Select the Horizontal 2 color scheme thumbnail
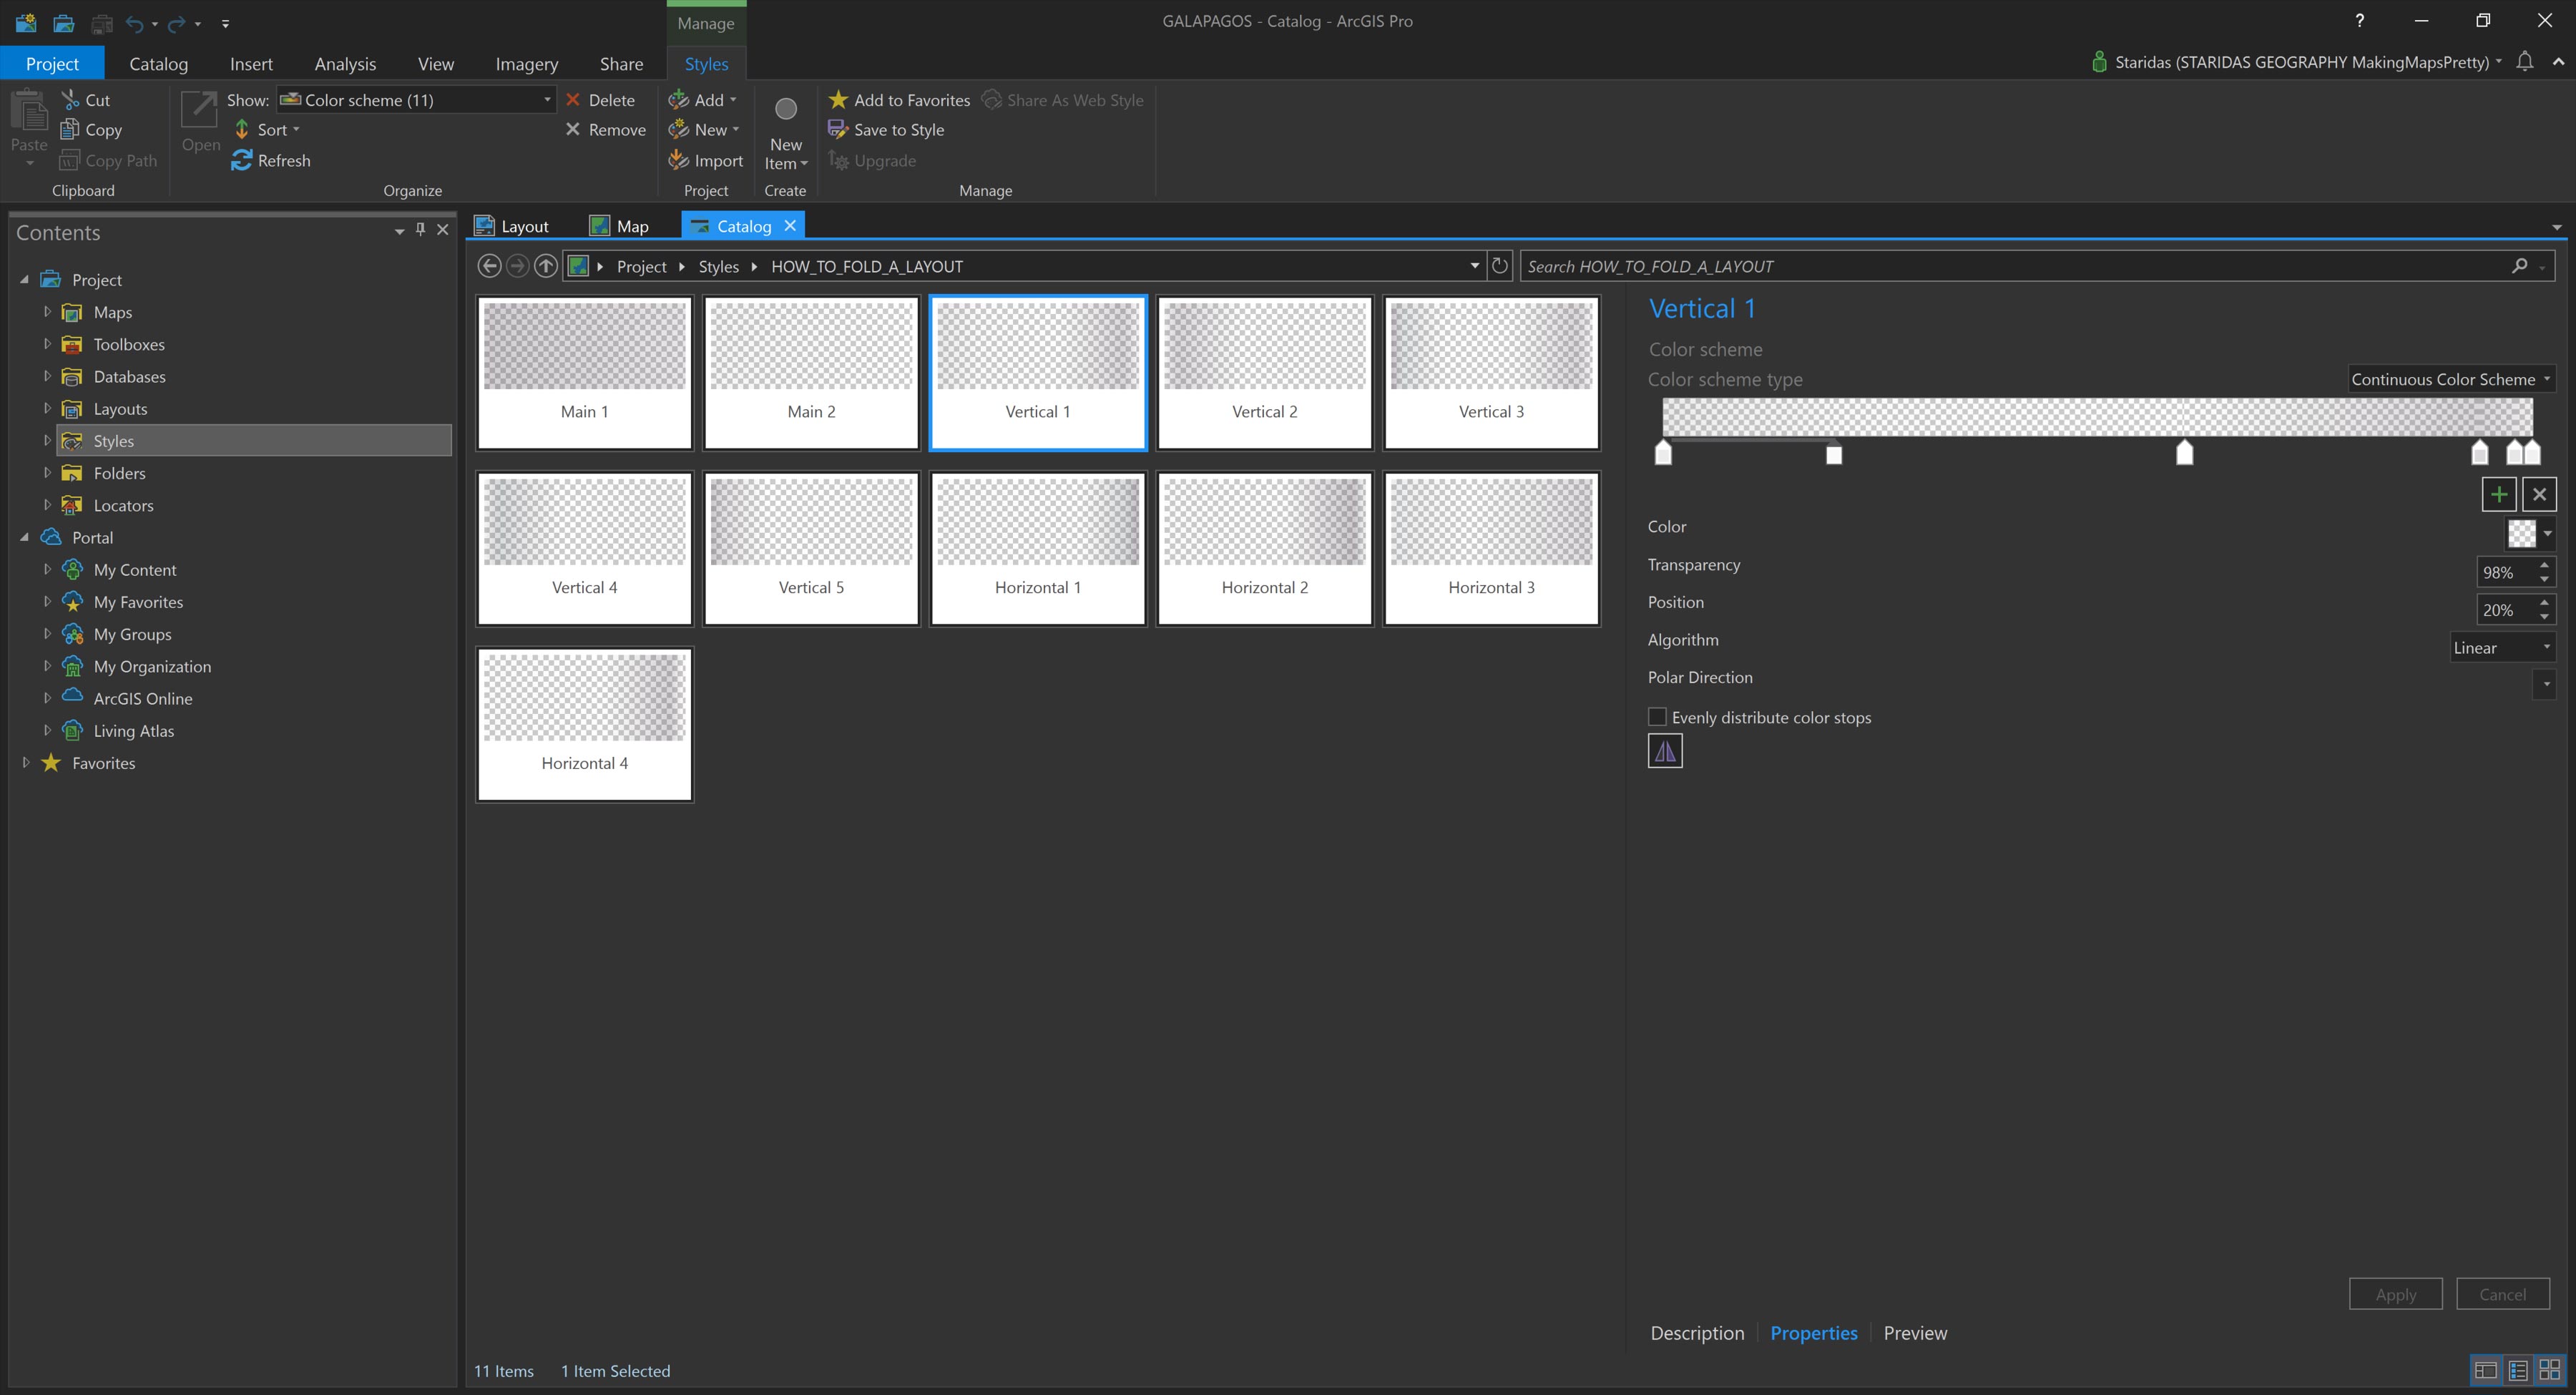The height and width of the screenshot is (1395, 2576). click(x=1264, y=548)
